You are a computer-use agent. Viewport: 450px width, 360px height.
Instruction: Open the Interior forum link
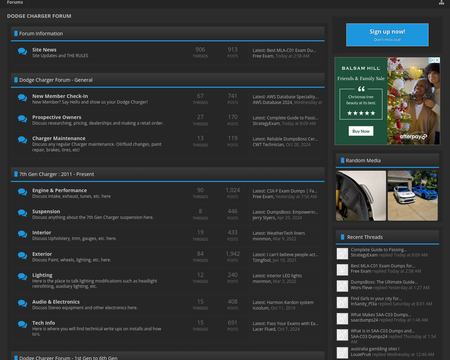42,233
